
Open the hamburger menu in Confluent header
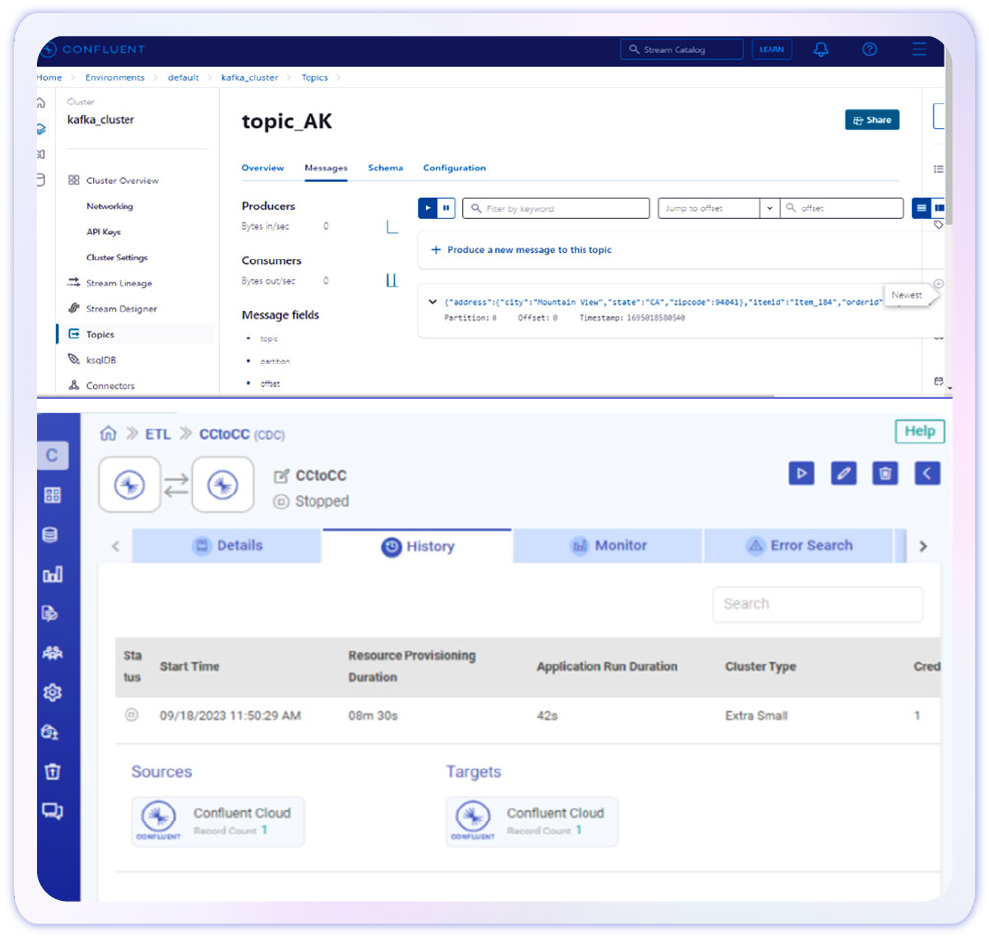919,49
